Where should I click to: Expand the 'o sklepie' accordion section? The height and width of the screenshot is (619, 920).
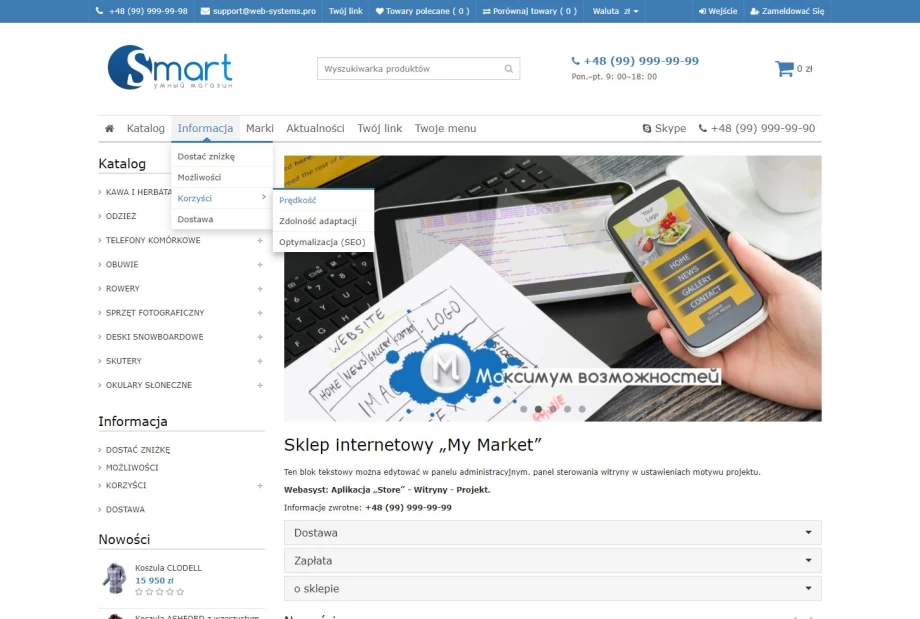click(x=552, y=589)
